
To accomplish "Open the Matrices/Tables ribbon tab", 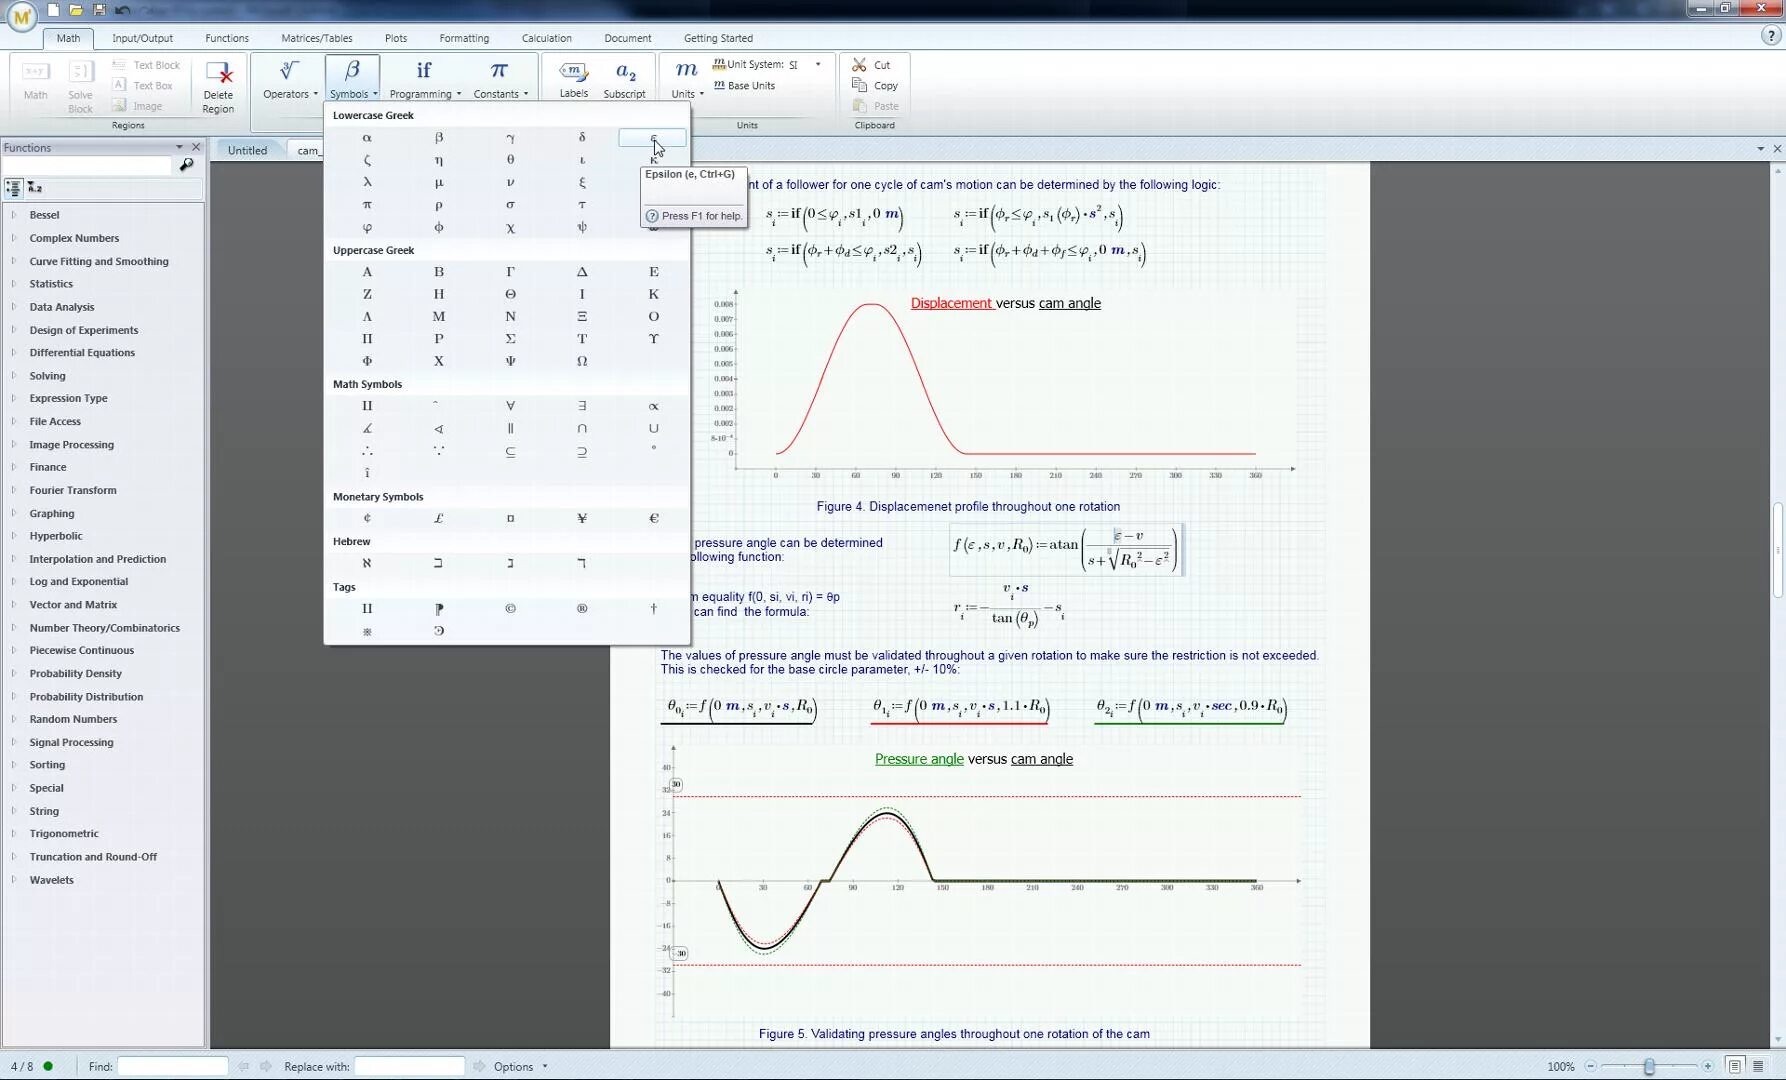I will click(x=317, y=38).
